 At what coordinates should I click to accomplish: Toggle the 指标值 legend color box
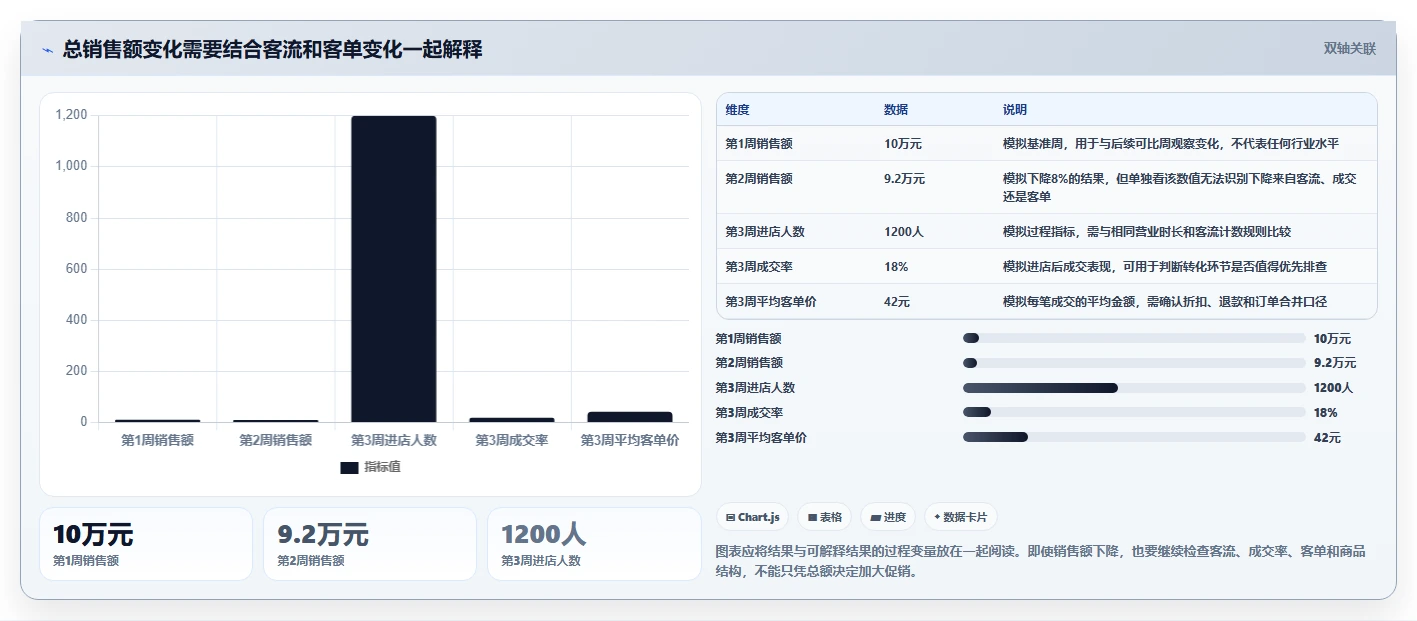[349, 467]
